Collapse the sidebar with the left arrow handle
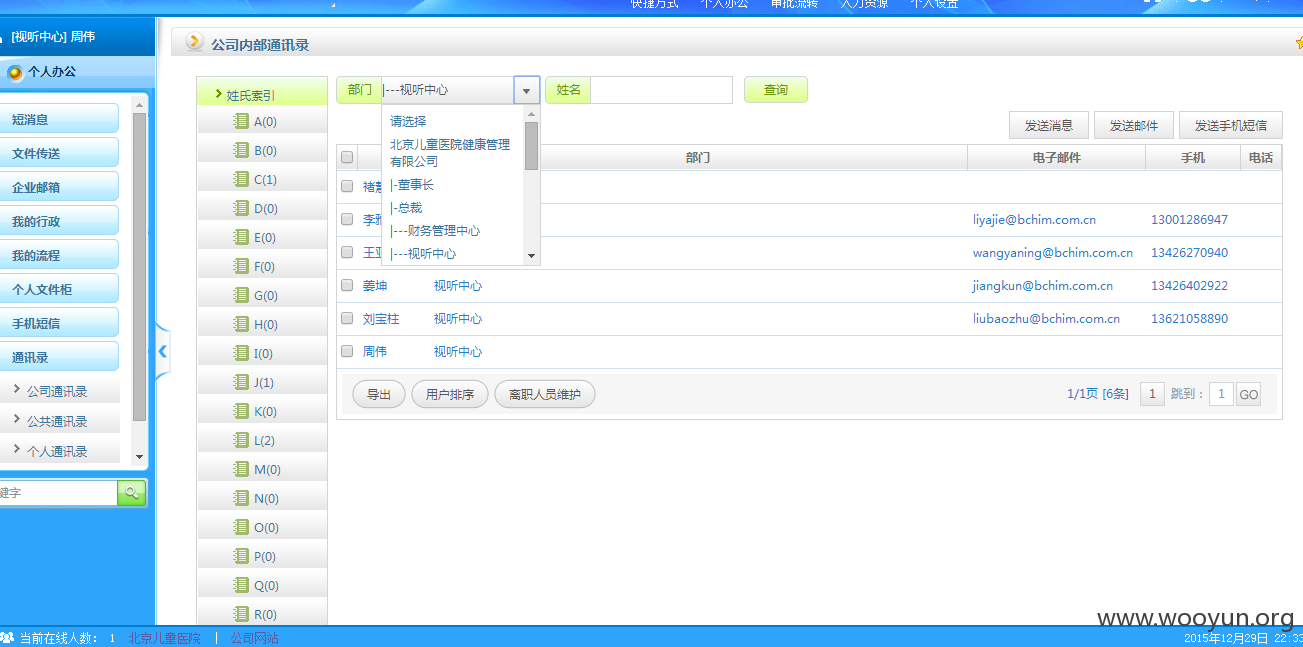This screenshot has height=647, width=1303. (163, 351)
